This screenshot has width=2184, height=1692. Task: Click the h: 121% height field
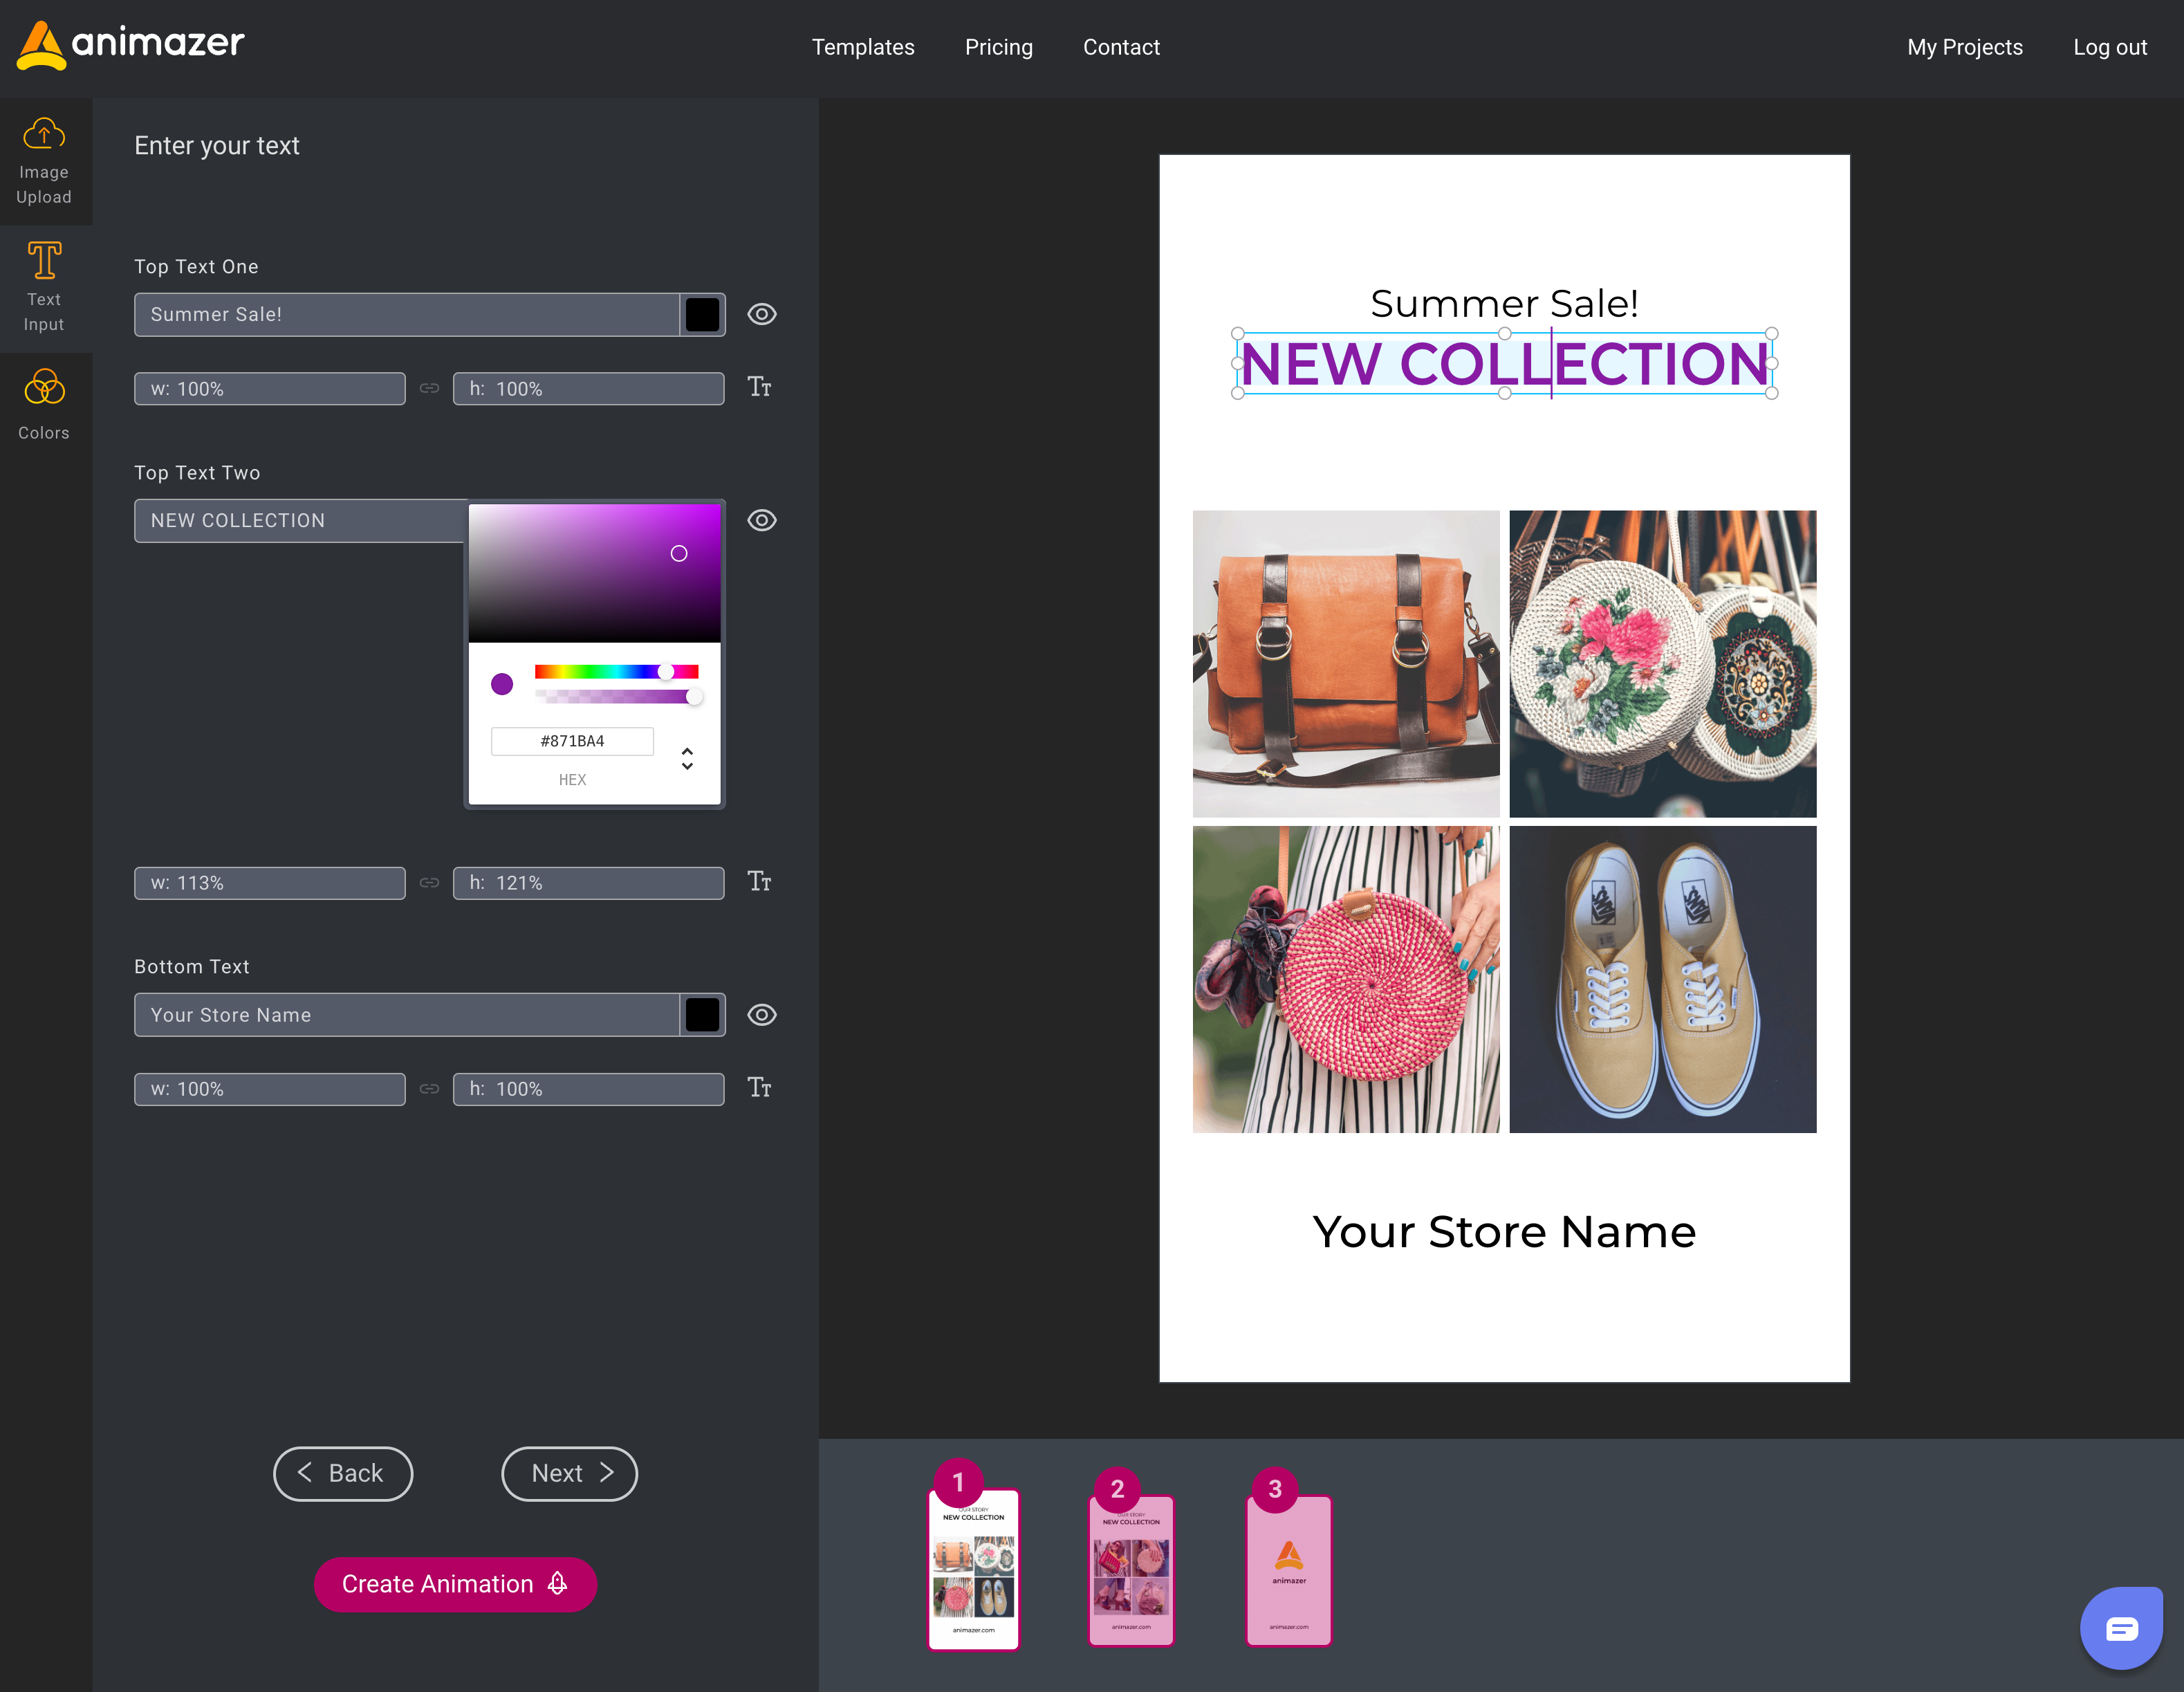(x=588, y=882)
